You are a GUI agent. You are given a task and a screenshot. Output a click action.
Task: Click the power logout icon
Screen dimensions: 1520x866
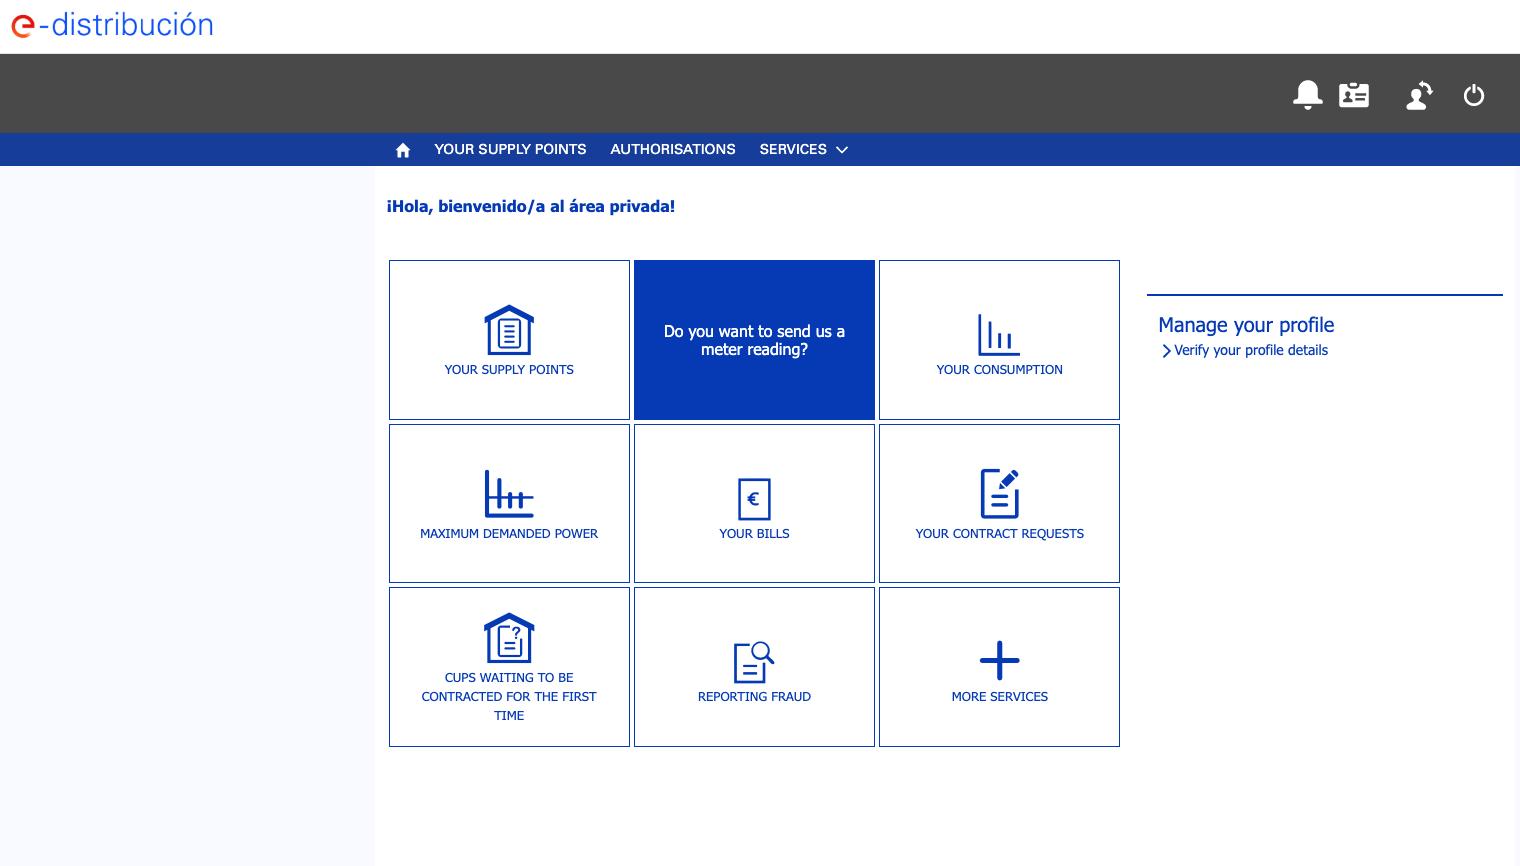(1474, 95)
